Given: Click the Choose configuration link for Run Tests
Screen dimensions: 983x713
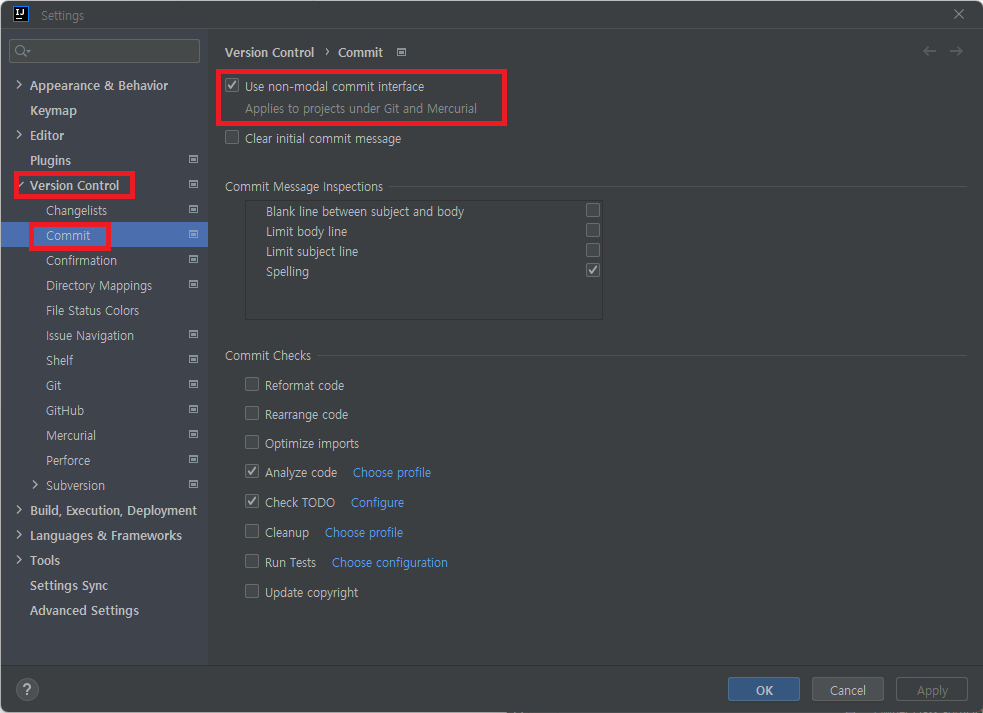Looking at the screenshot, I should [389, 562].
